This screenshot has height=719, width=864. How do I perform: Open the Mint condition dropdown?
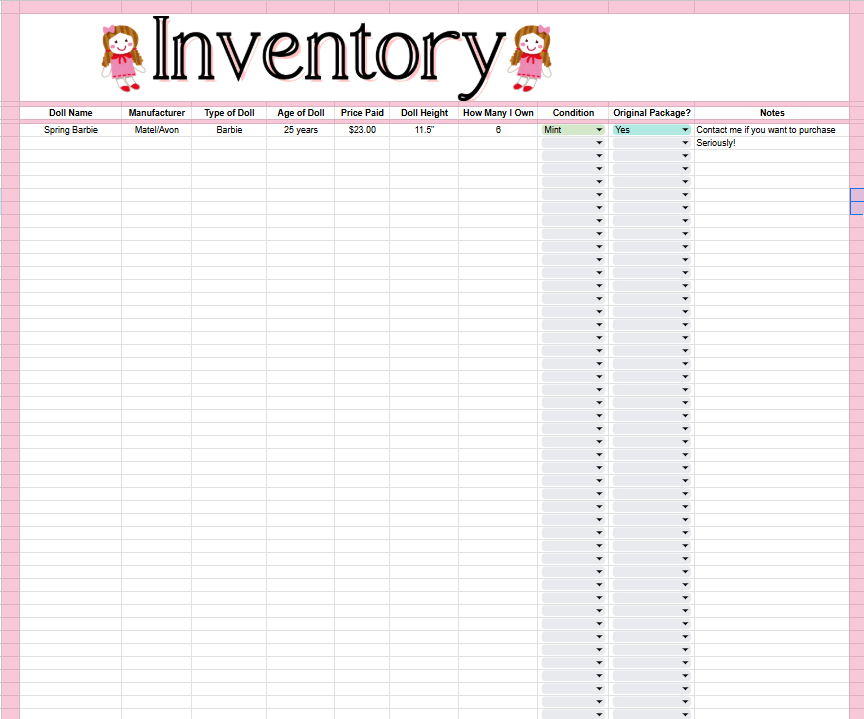573,130
